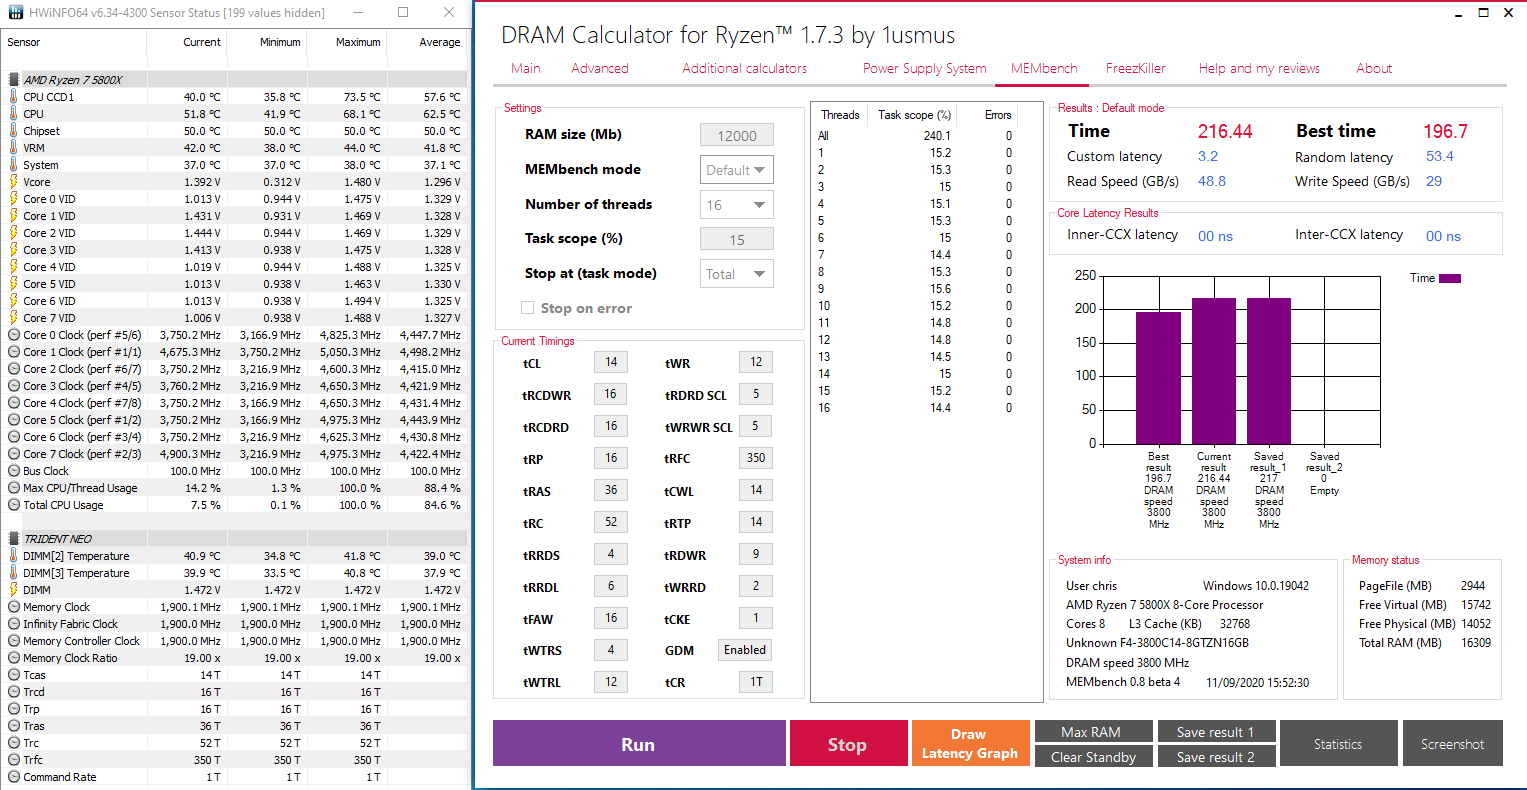Click the lightning icon next to Vcore

tap(14, 182)
